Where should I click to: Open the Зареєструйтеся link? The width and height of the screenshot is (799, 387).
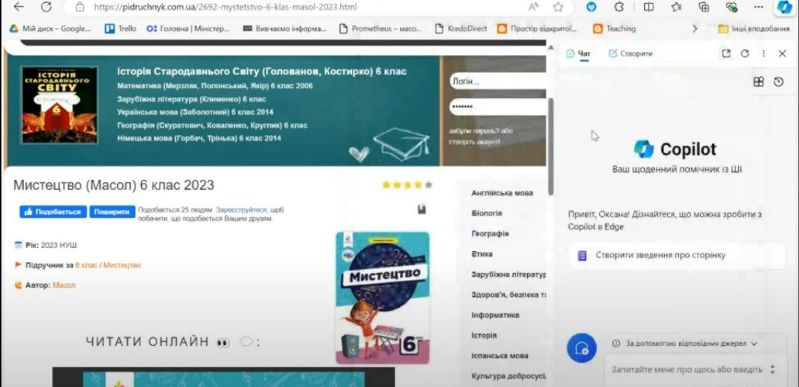point(241,210)
